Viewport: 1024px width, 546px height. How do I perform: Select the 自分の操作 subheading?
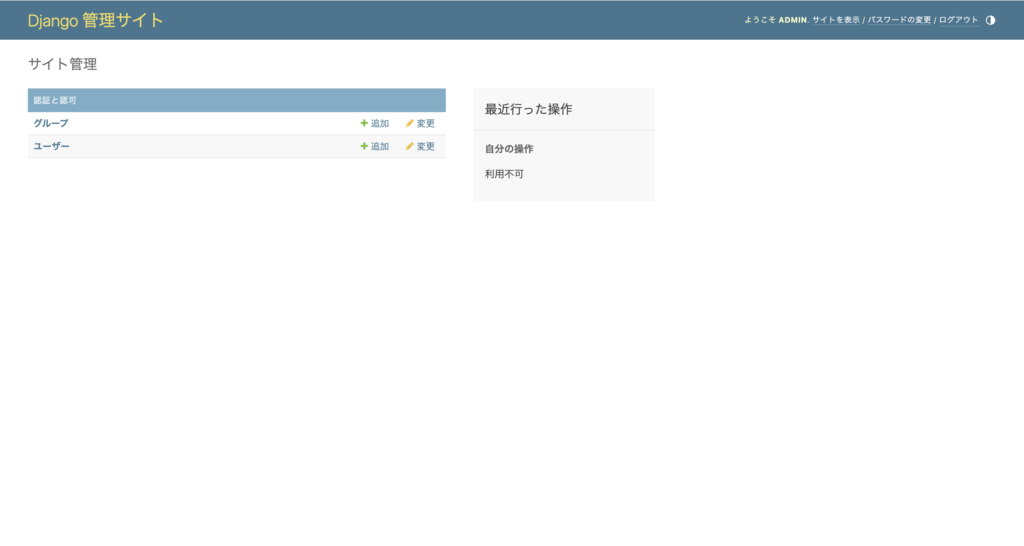[x=509, y=149]
